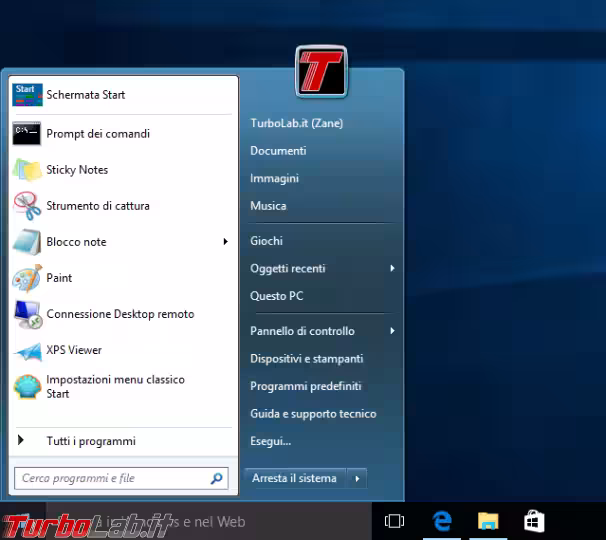606x540 pixels.
Task: Launch Microsoft Edge from taskbar
Action: (x=442, y=521)
